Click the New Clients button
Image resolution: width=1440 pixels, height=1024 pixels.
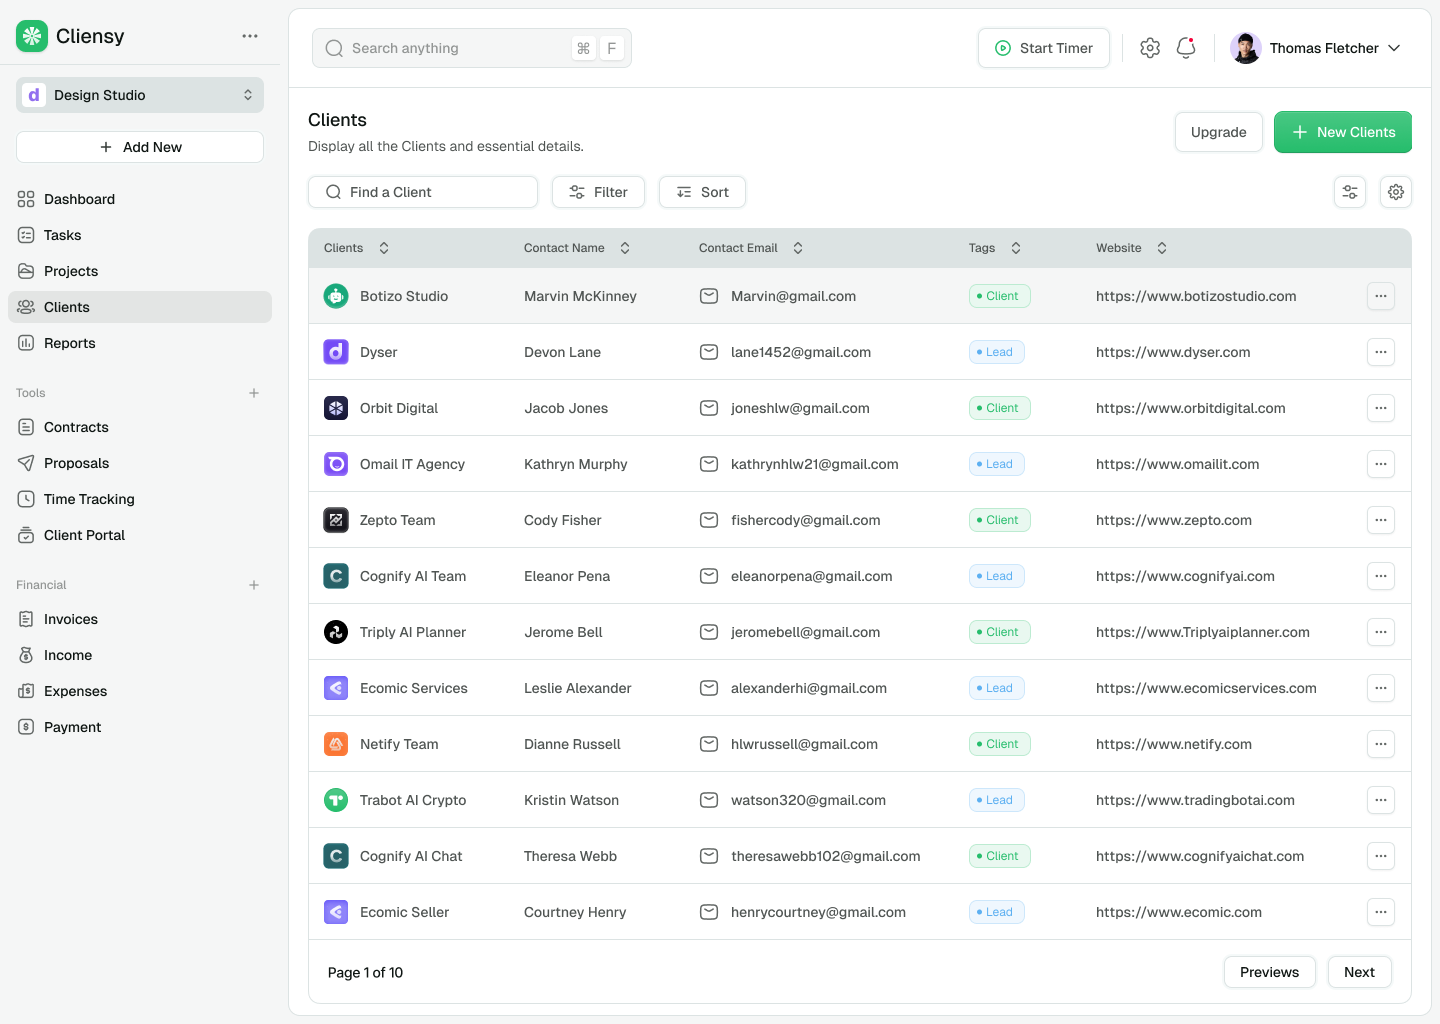coord(1343,132)
